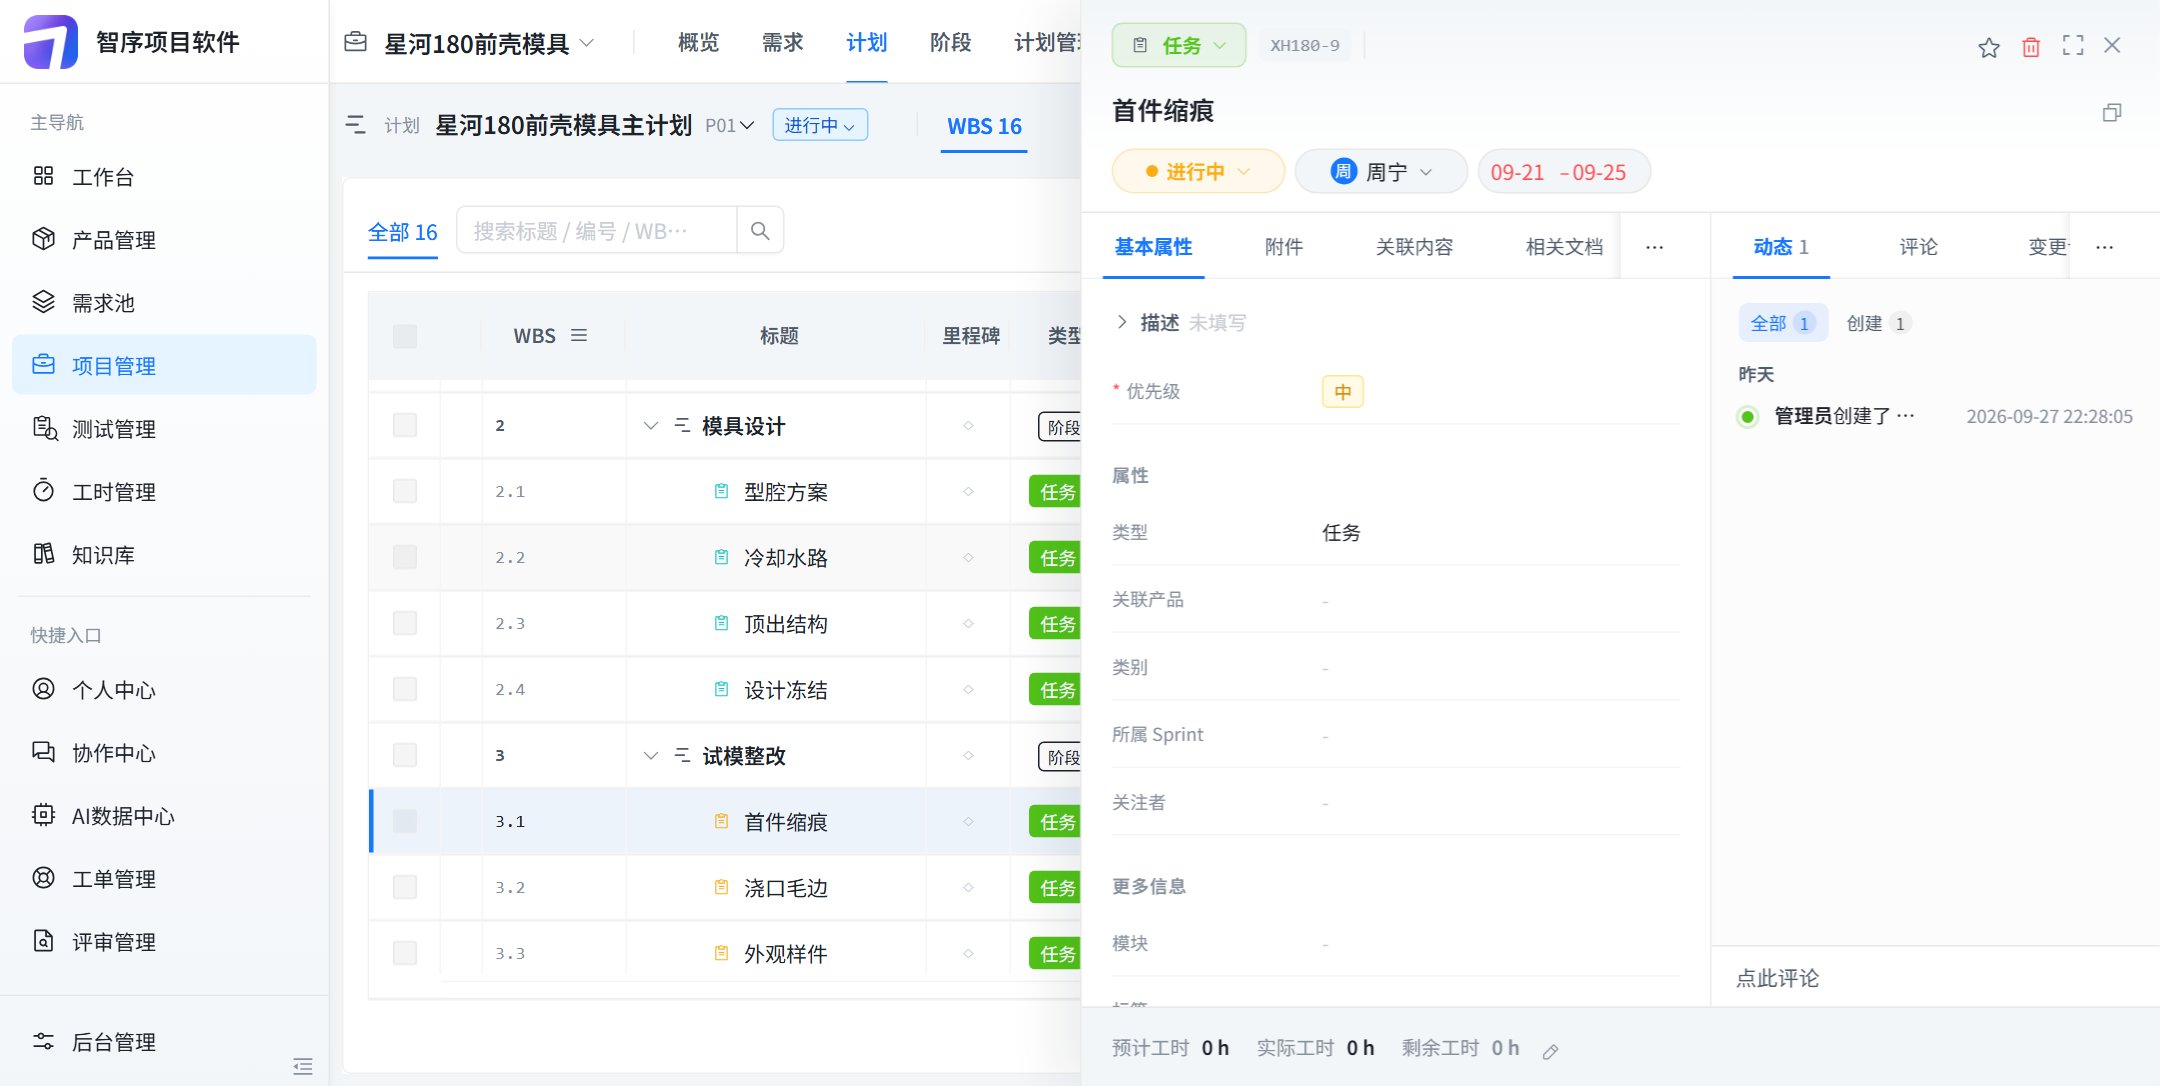Open AI数据中心 in sidebar
Screen dimensions: 2160x1086
[164, 815]
